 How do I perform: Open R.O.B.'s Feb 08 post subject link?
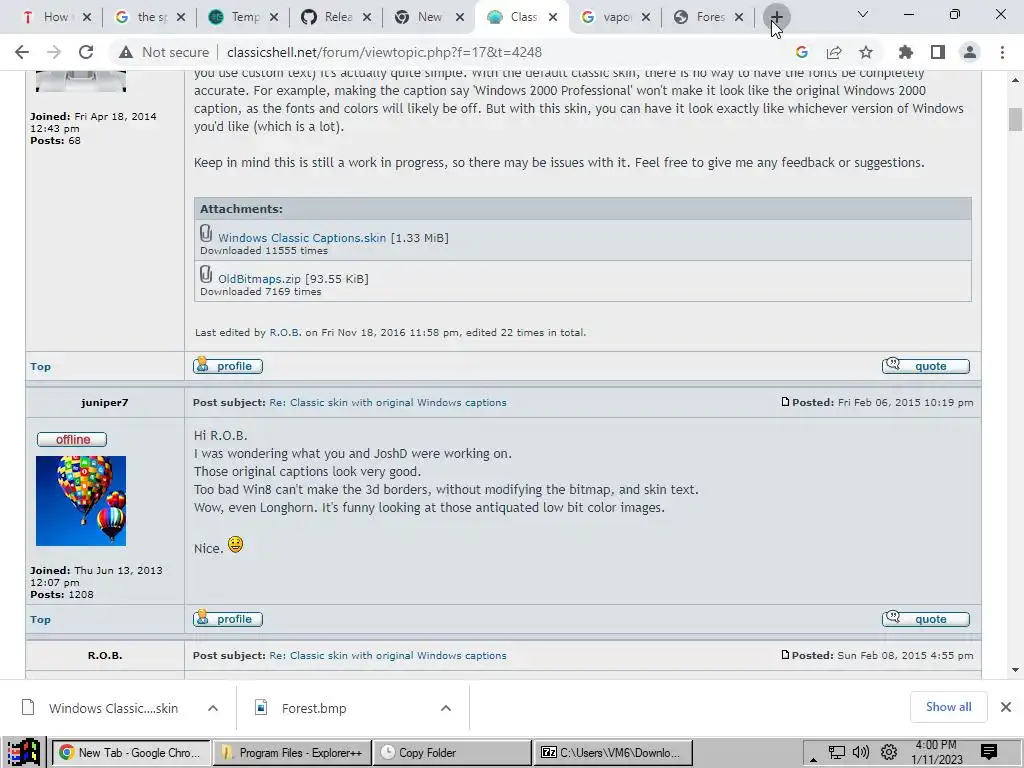[x=388, y=656]
